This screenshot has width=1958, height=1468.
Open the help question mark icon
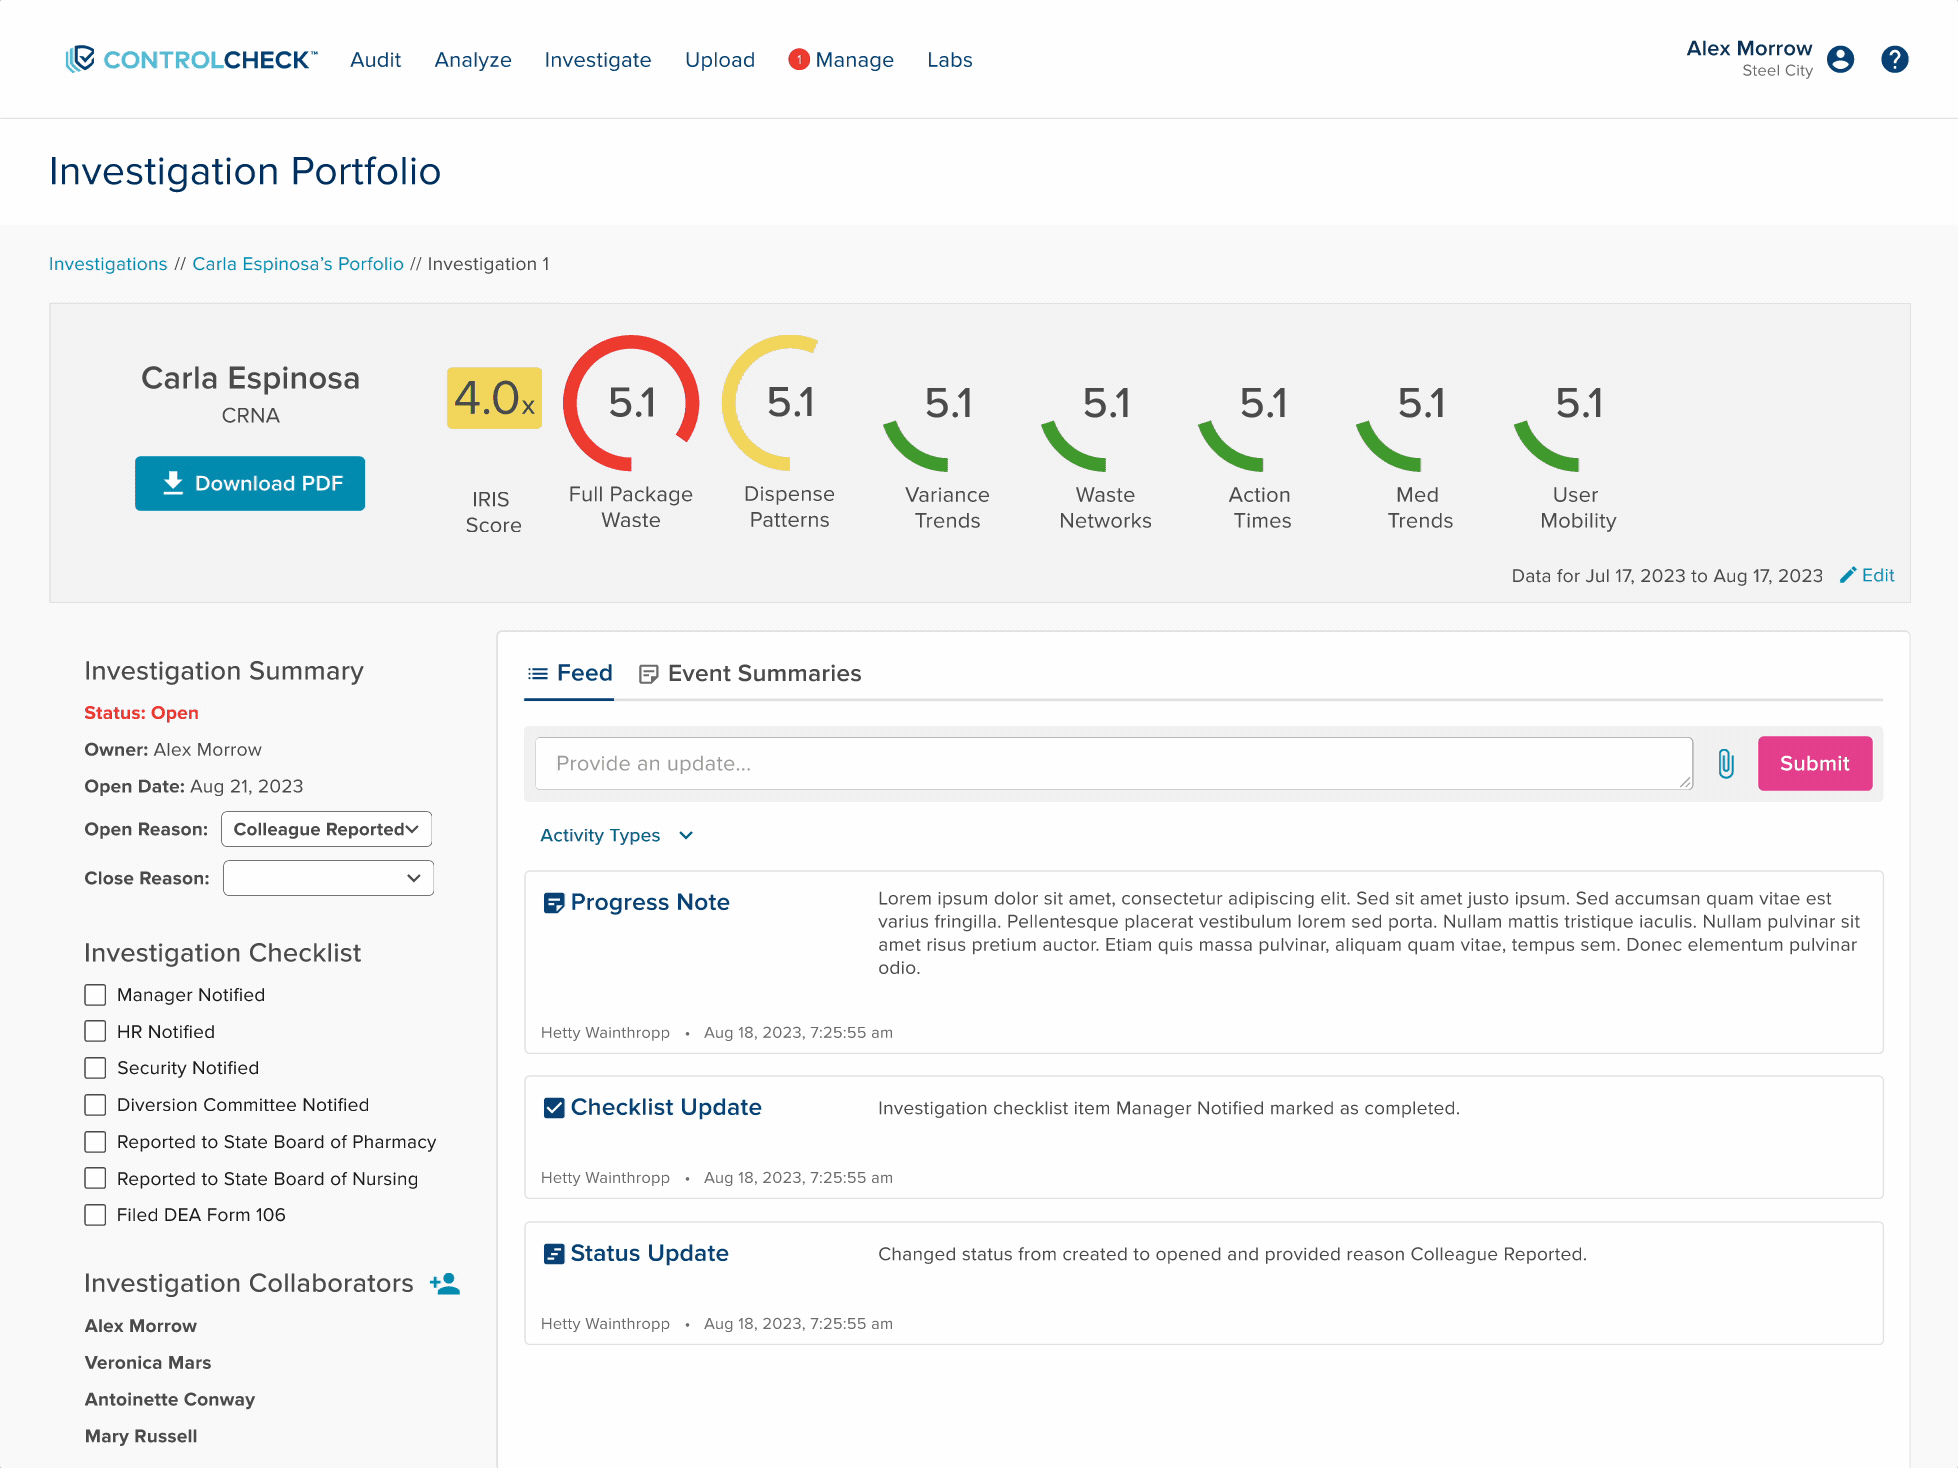[x=1894, y=60]
